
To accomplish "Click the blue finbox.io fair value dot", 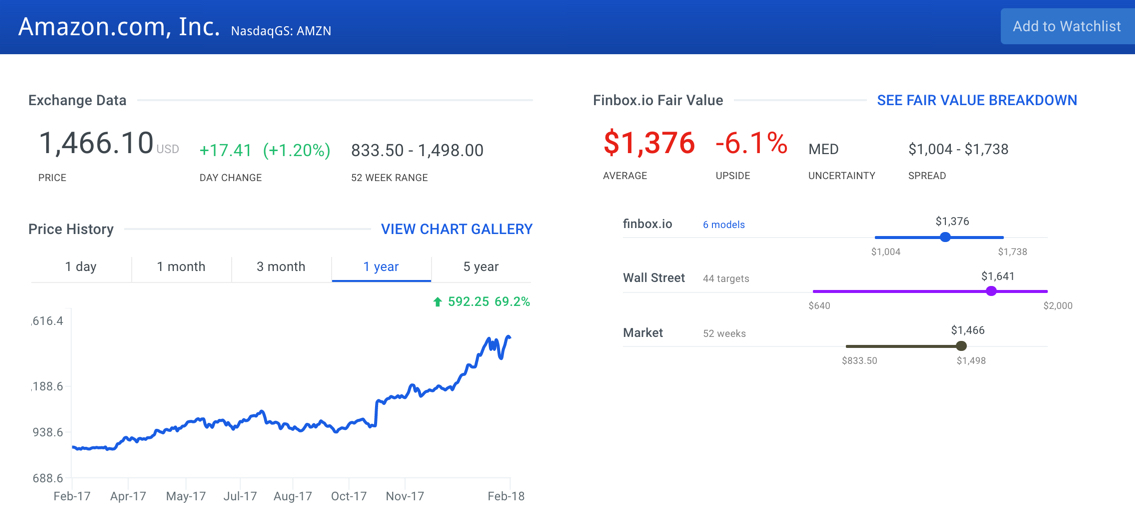I will 945,237.
